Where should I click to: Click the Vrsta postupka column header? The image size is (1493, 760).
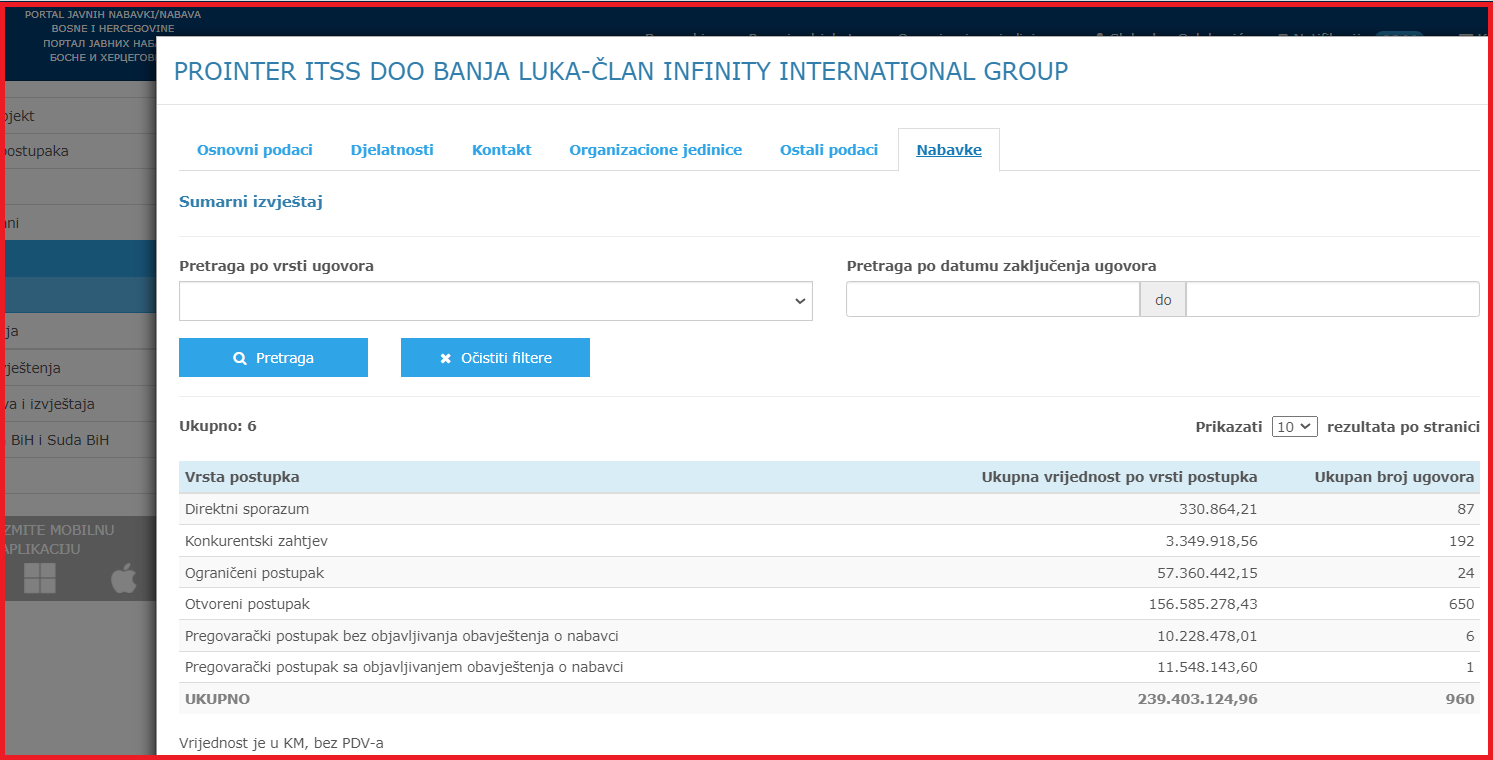242,477
